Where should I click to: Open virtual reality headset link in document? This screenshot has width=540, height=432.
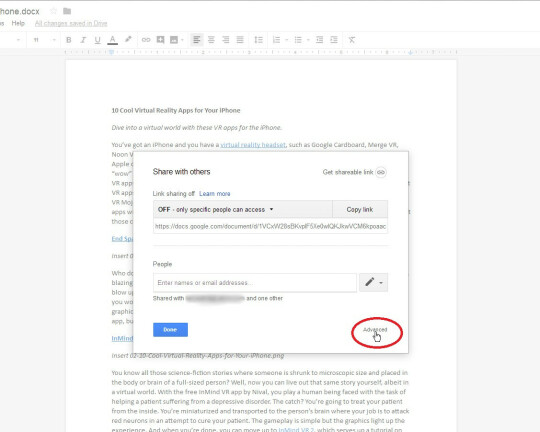[253, 145]
